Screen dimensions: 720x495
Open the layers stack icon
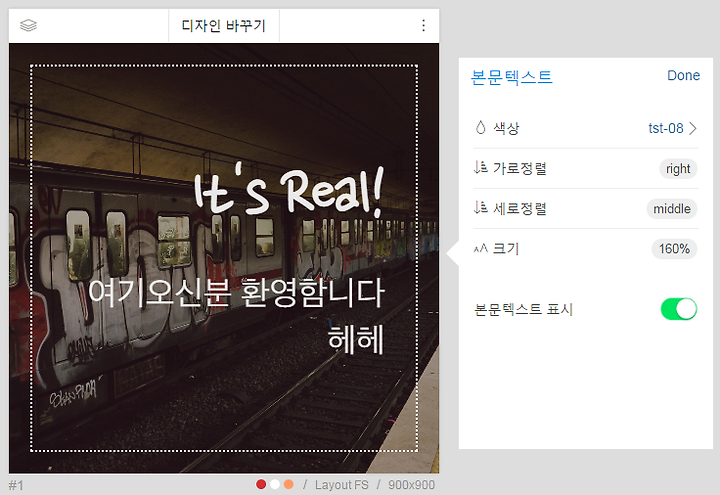coord(28,25)
